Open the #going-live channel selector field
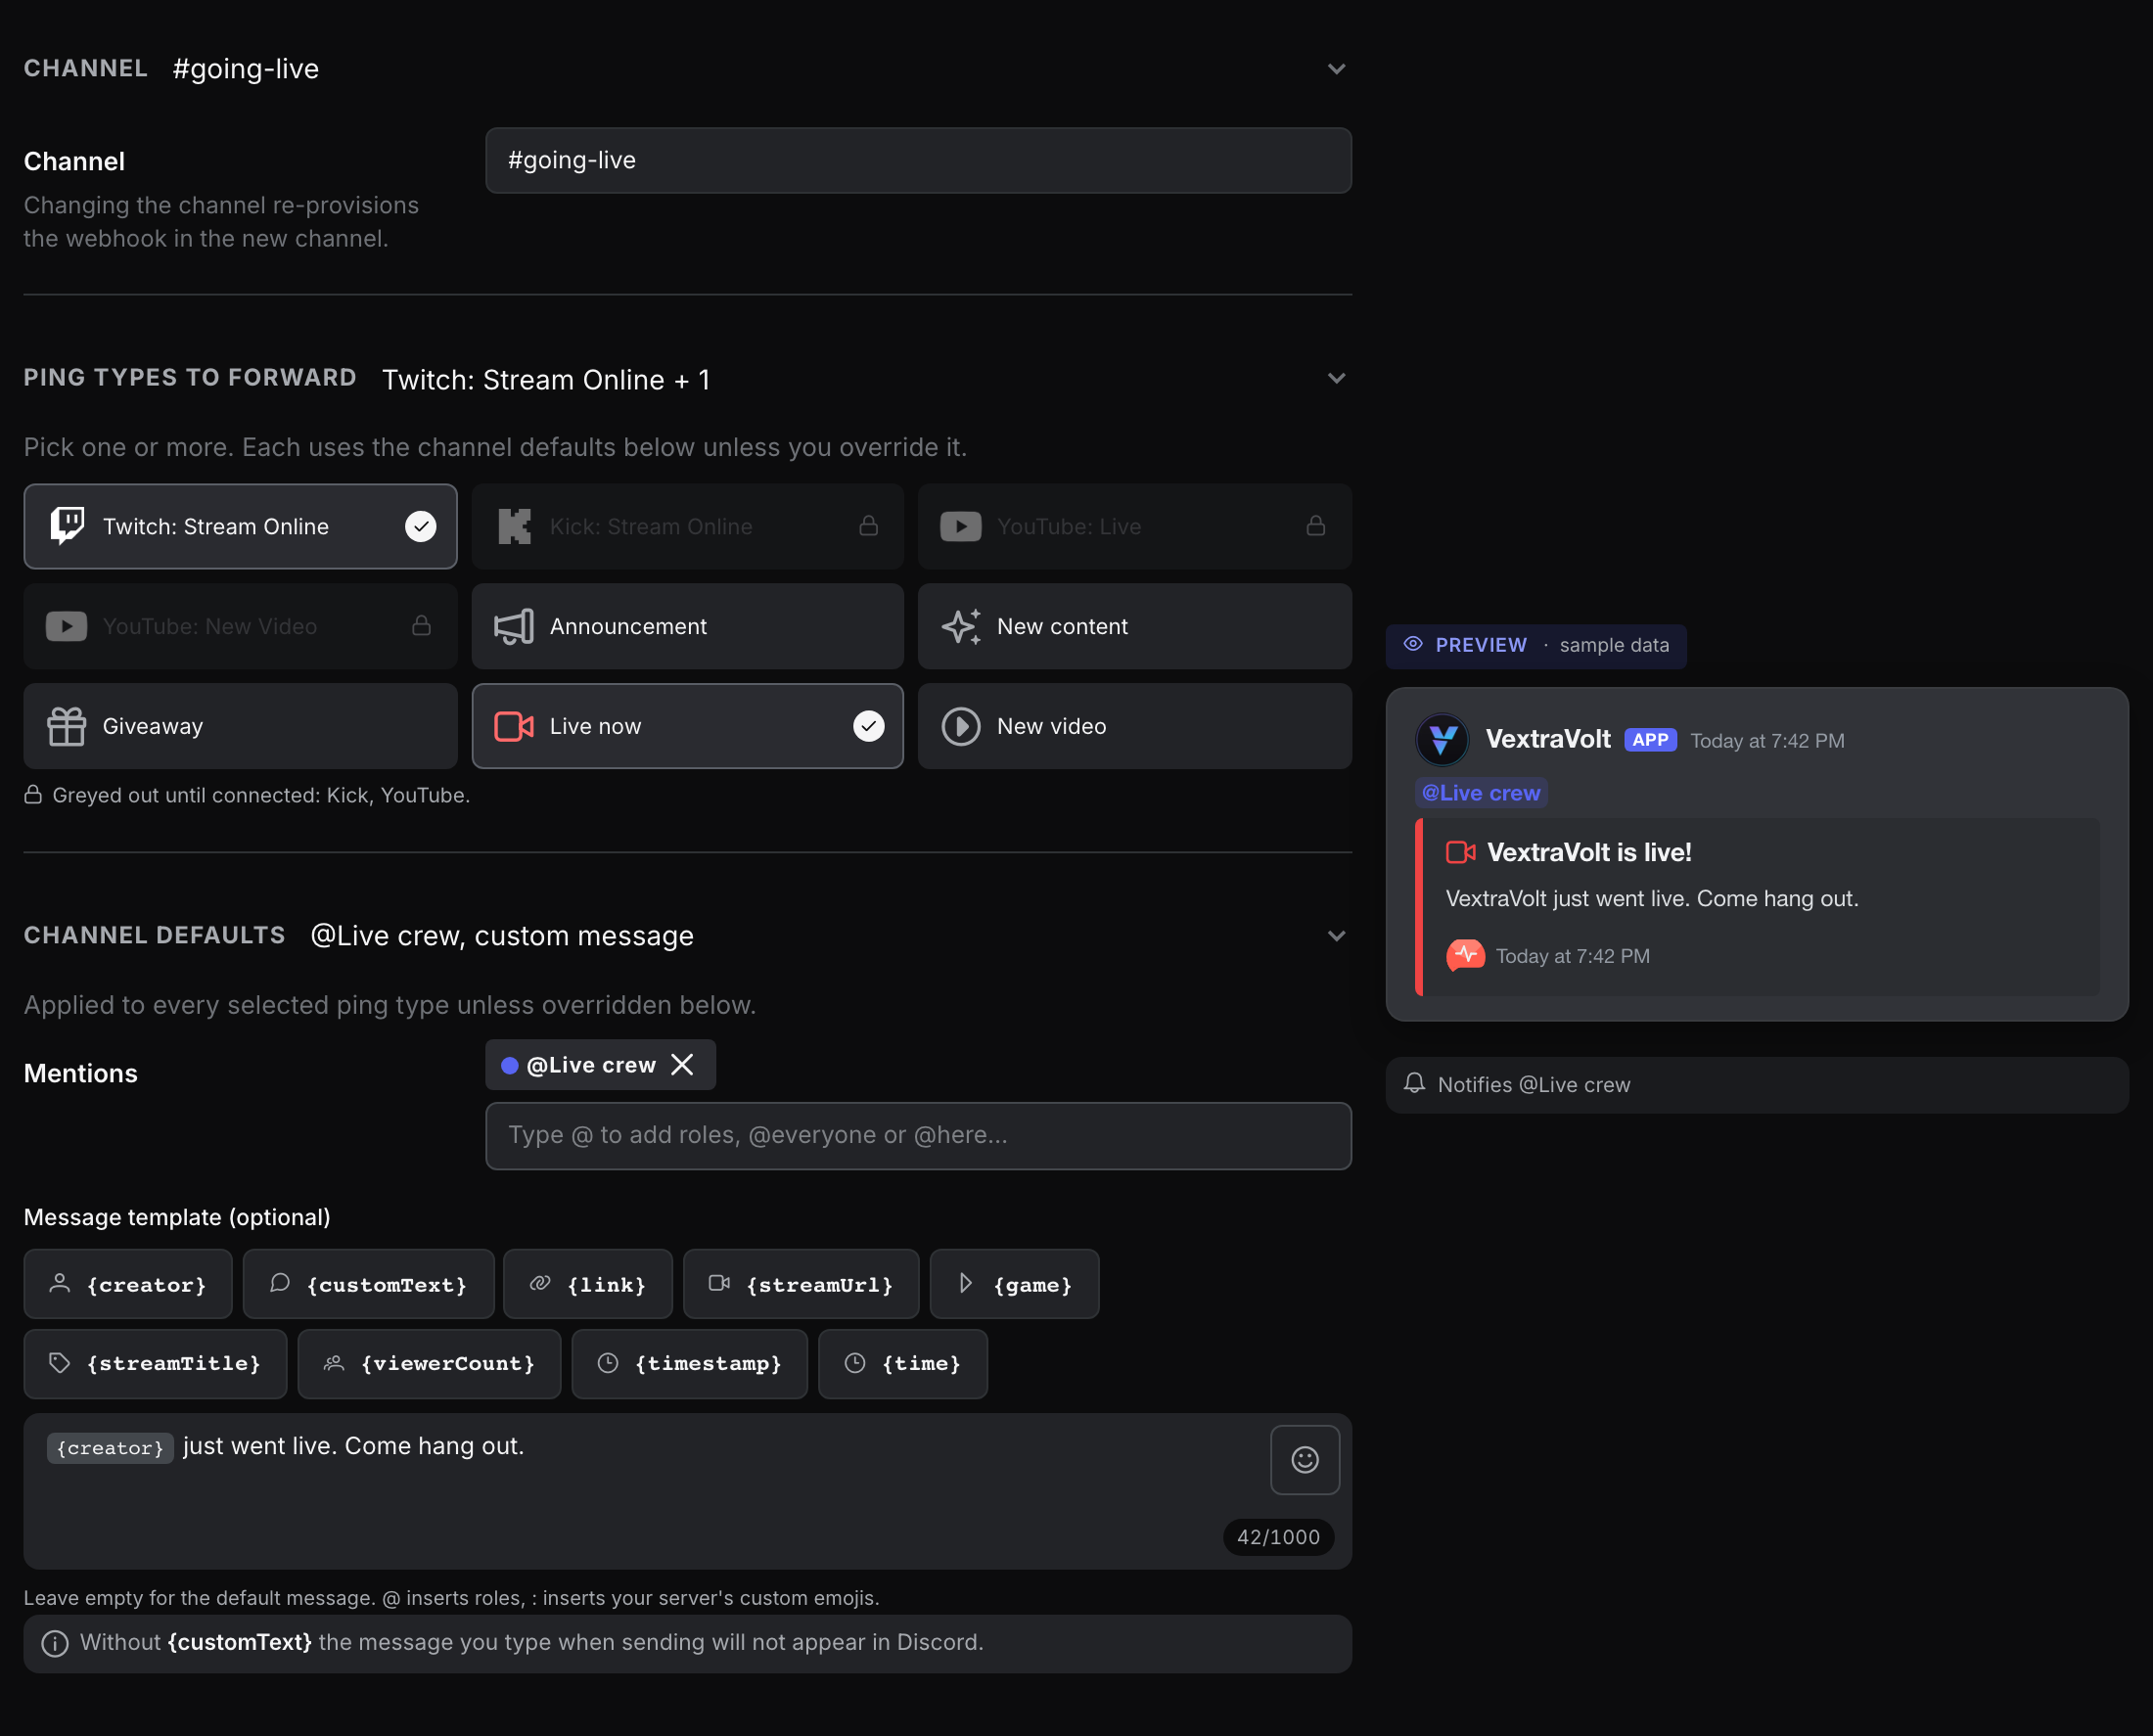2153x1736 pixels. coord(918,160)
